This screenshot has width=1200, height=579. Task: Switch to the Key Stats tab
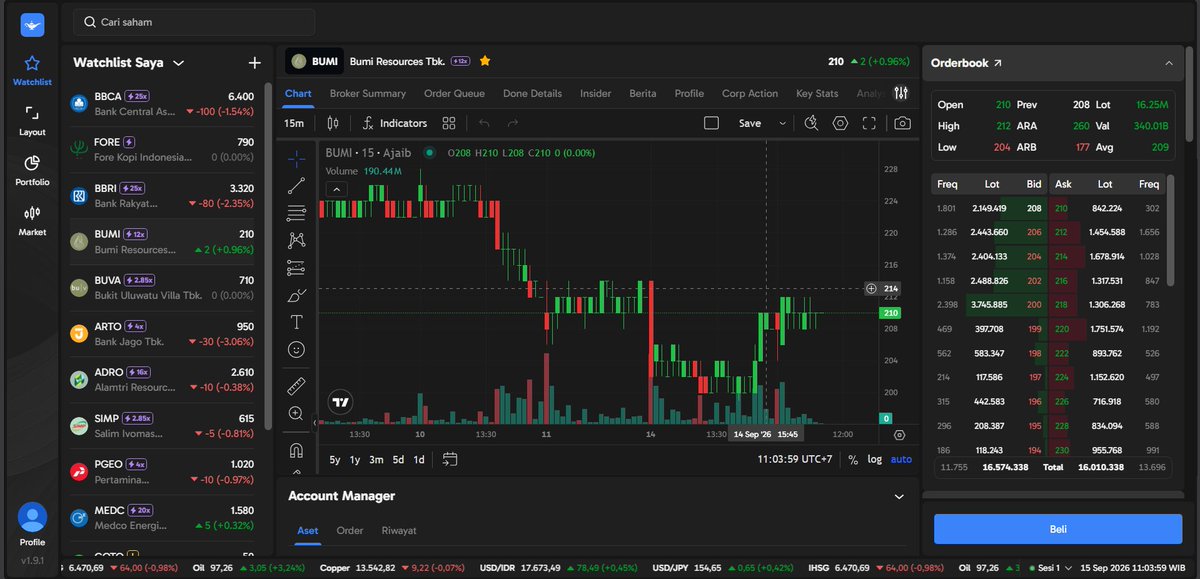tap(817, 93)
